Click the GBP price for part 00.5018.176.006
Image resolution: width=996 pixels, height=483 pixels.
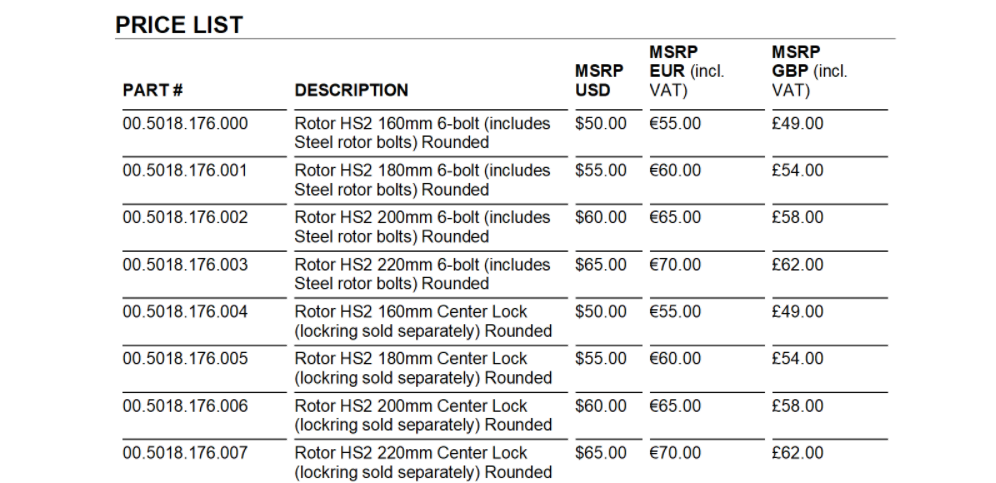point(797,406)
